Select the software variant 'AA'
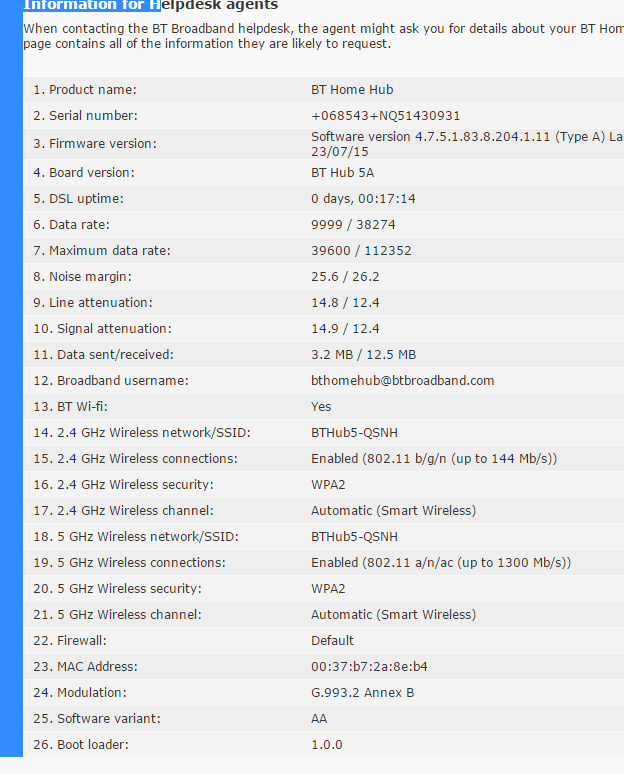Image resolution: width=624 pixels, height=774 pixels. coord(319,719)
